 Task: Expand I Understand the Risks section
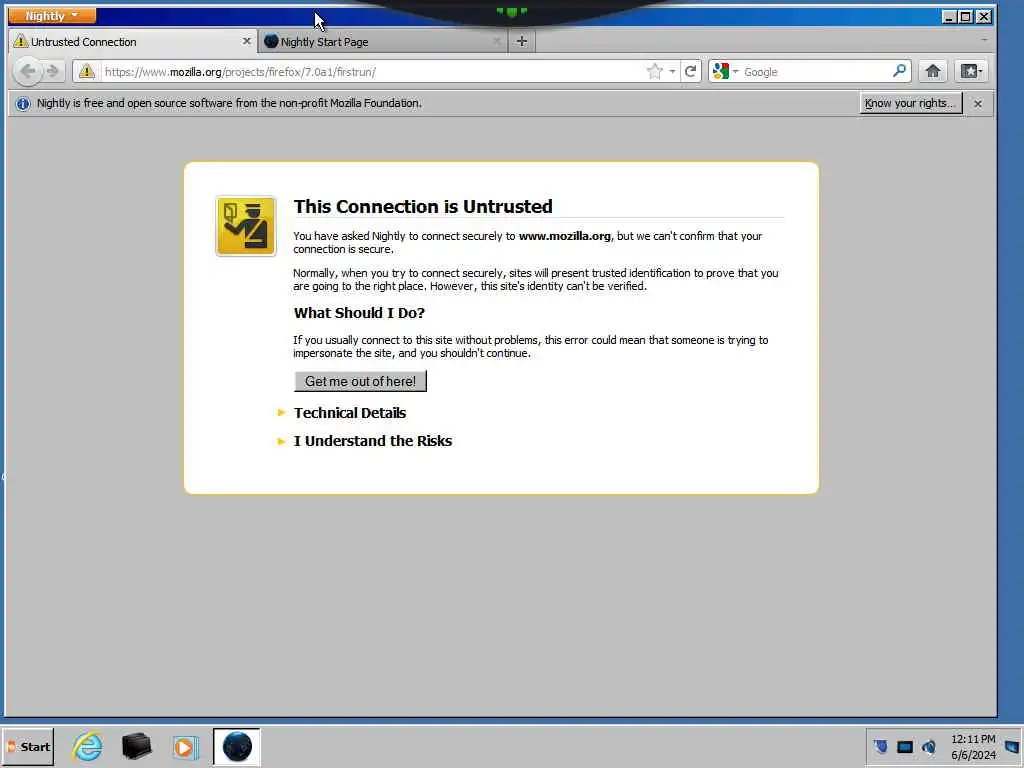(x=372, y=441)
